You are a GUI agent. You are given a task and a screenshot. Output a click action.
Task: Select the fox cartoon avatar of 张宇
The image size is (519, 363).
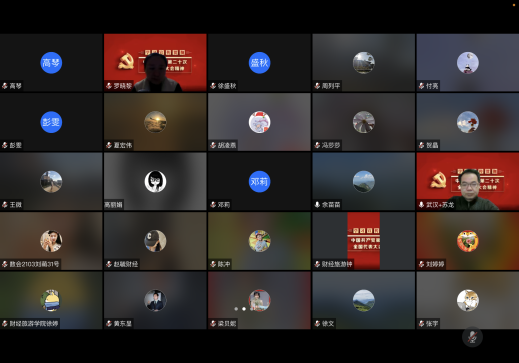[x=468, y=300]
